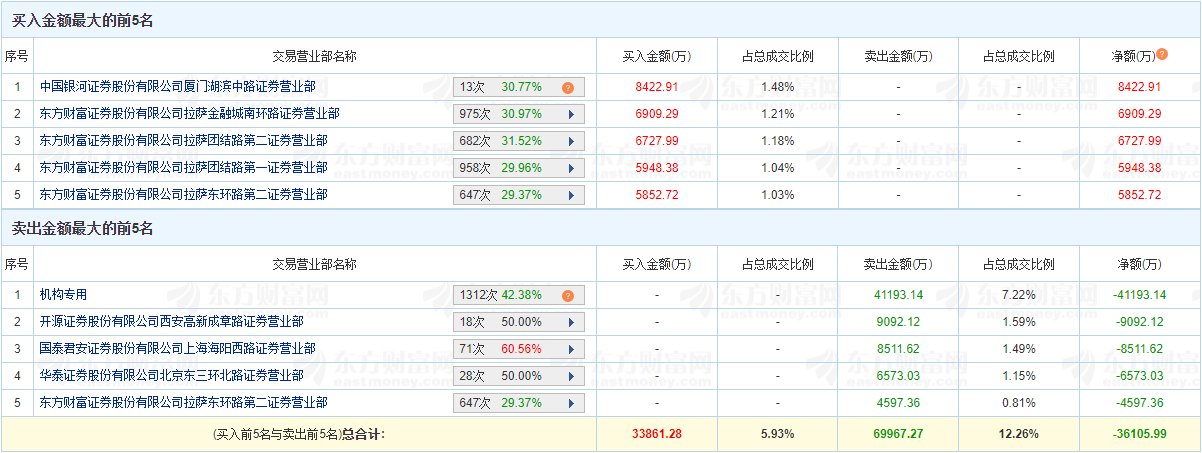
Task: Click the 1312次 42.38% statistics box
Action: 518,296
